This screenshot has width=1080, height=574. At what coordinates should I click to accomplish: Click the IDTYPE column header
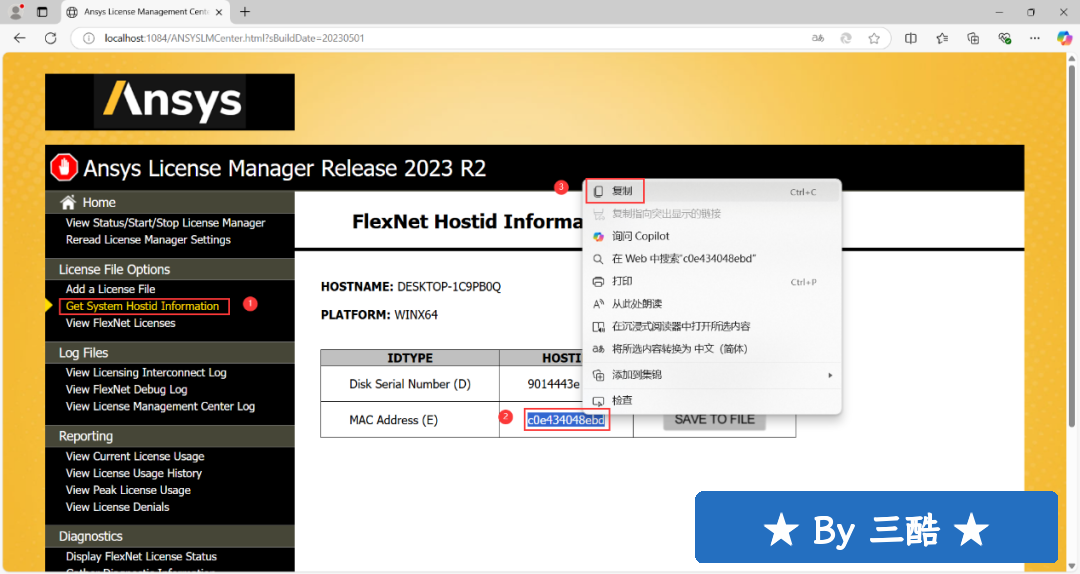click(x=410, y=358)
